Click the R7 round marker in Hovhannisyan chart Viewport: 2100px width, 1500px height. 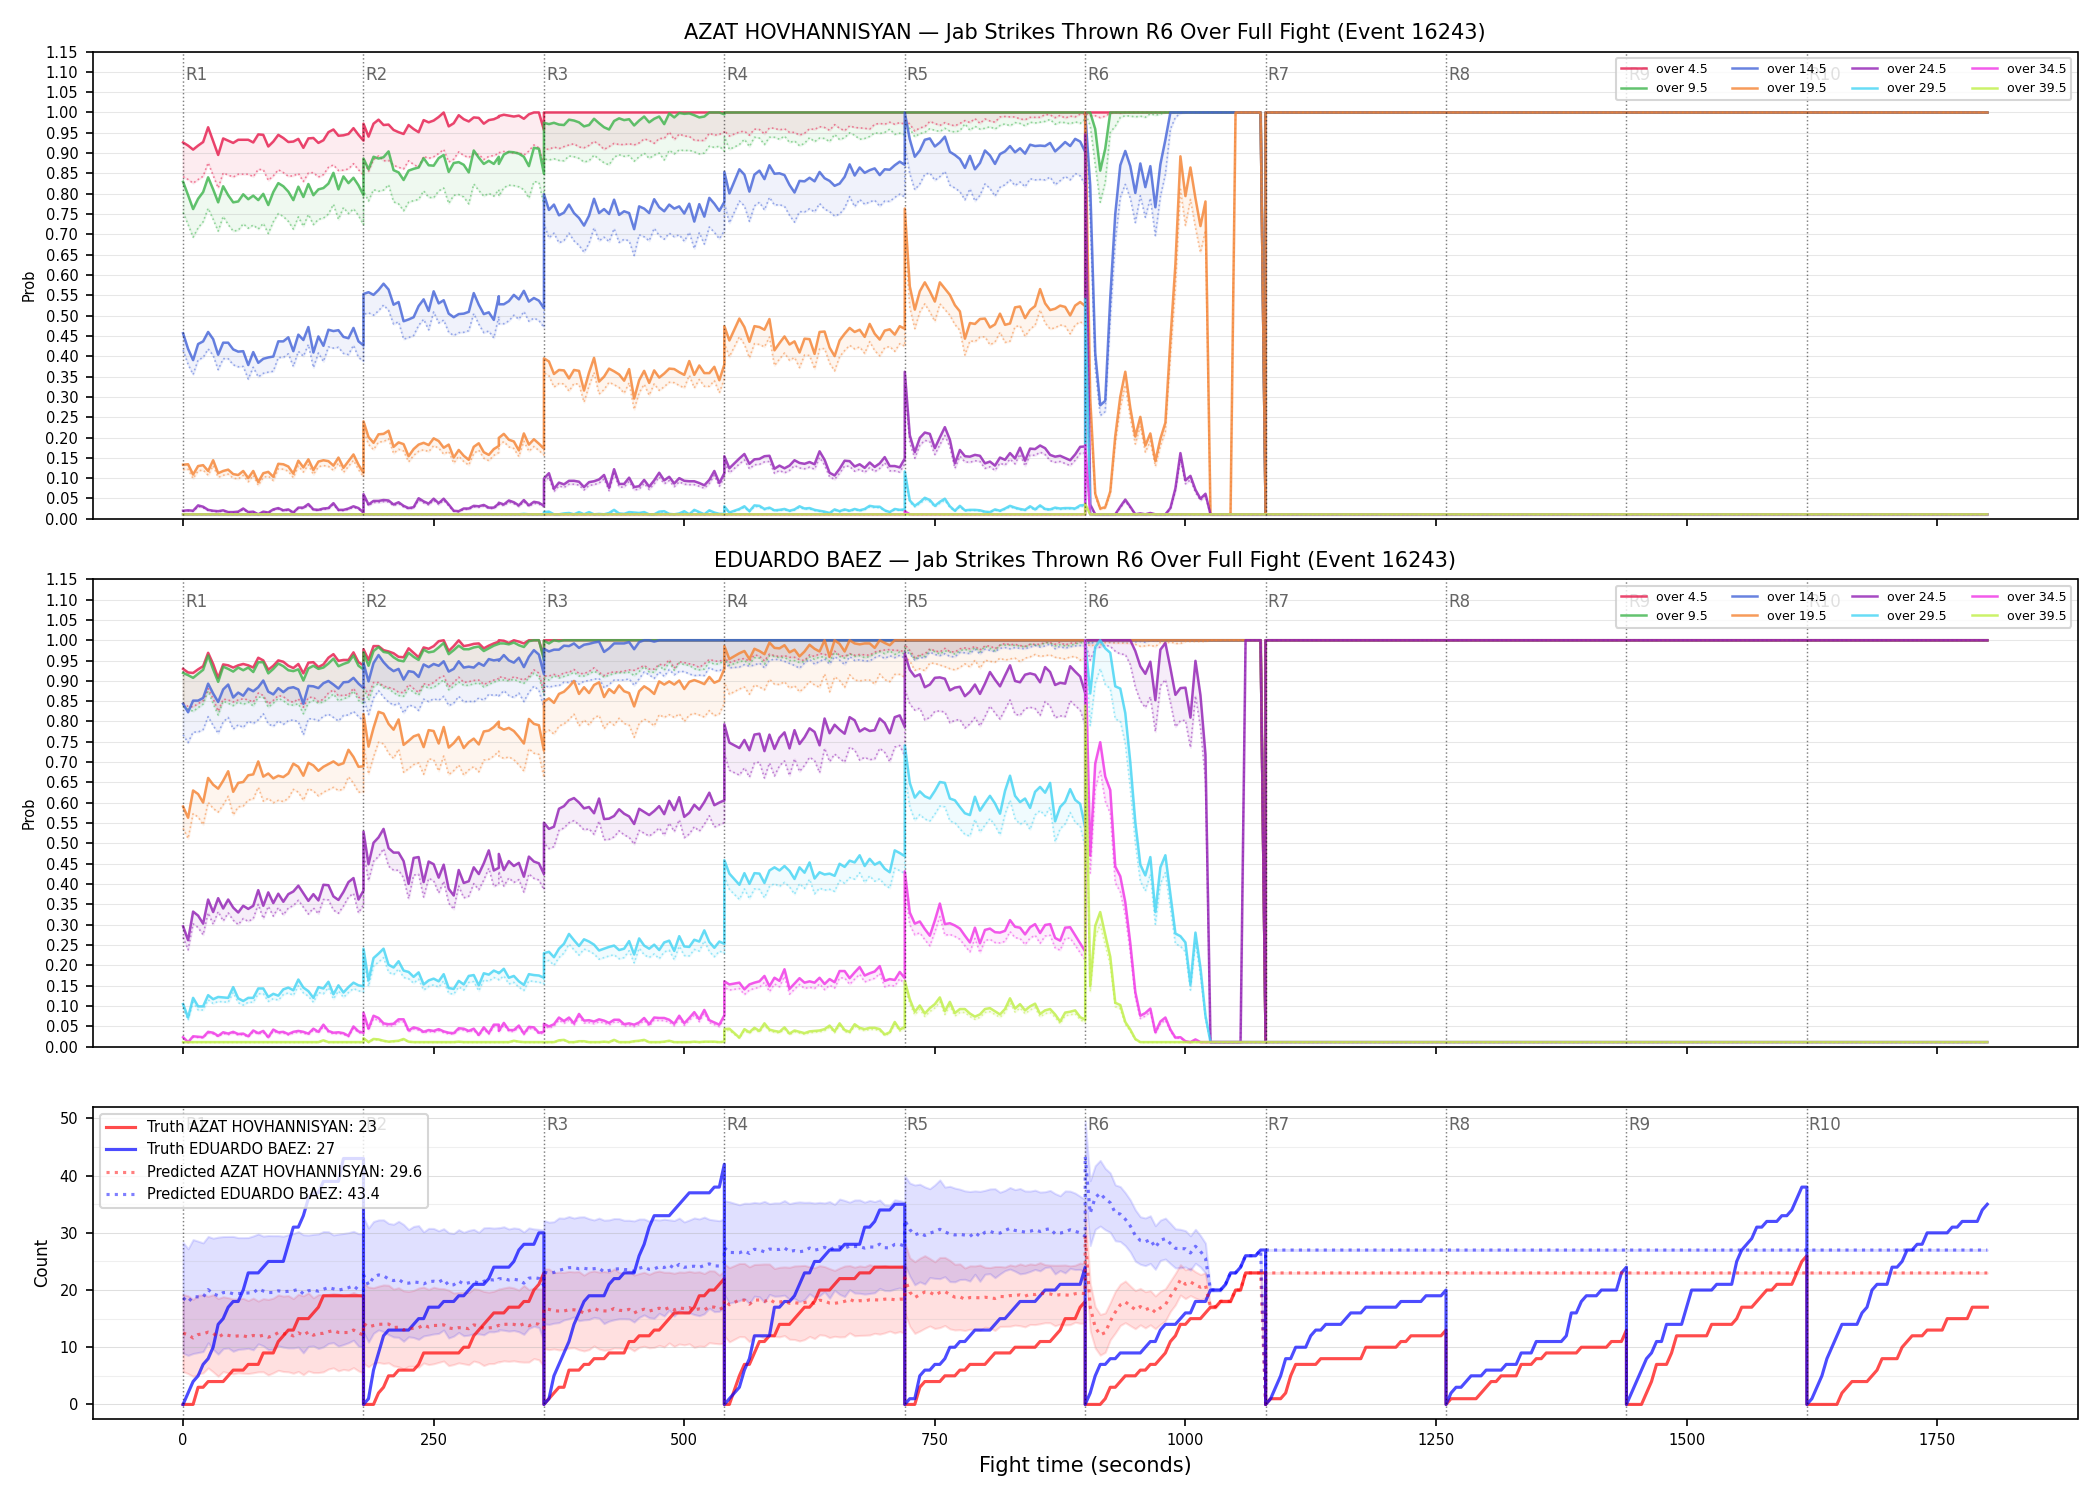pos(1278,74)
